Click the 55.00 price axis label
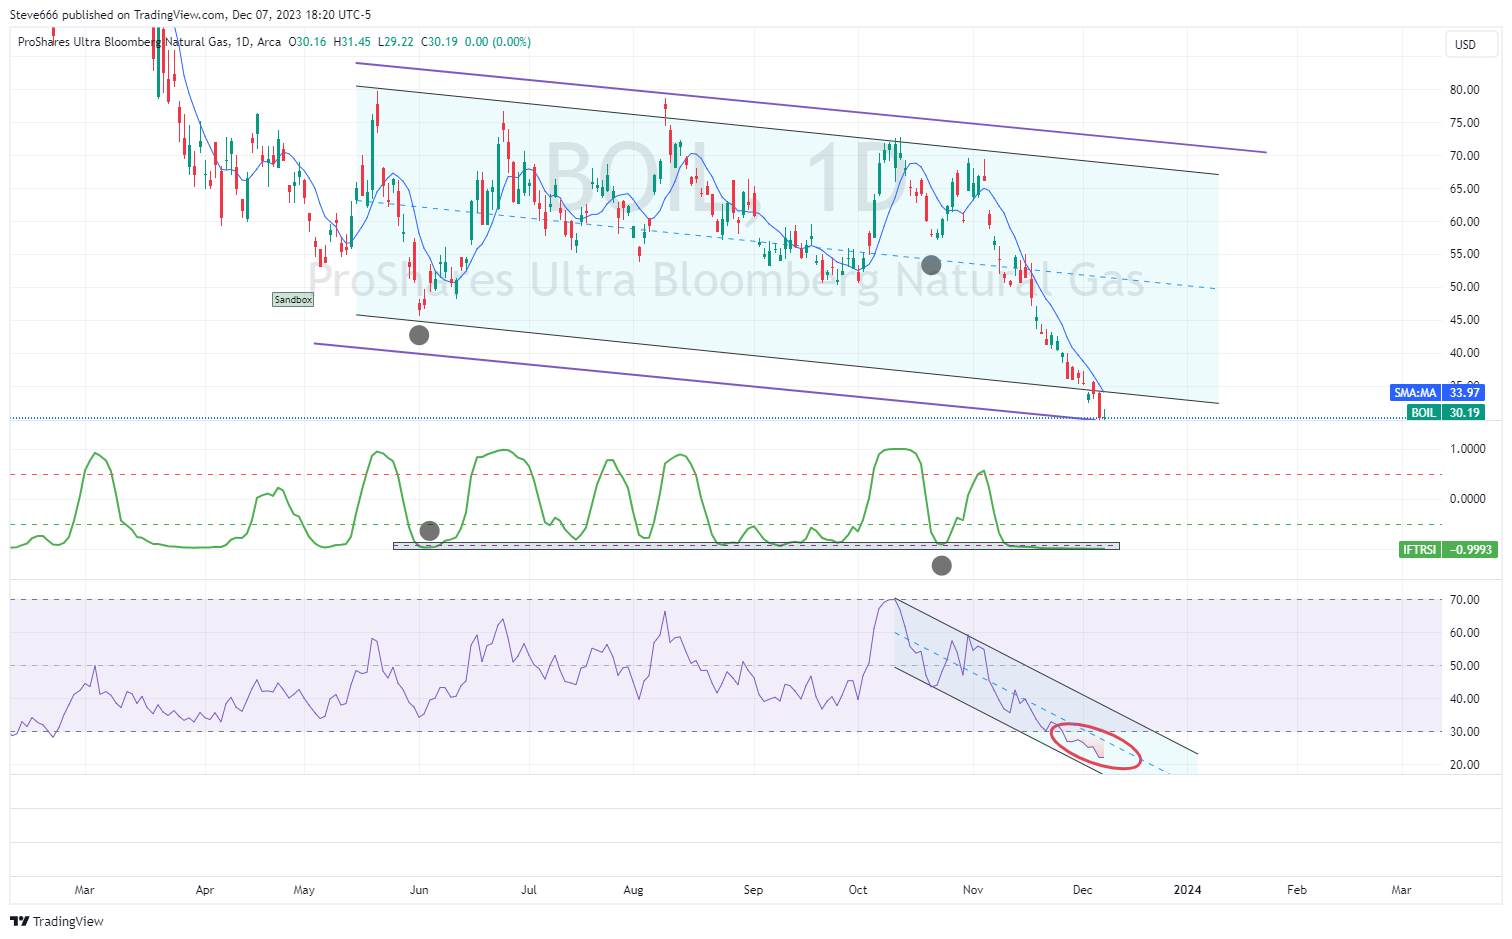This screenshot has height=939, width=1512. pyautogui.click(x=1465, y=254)
